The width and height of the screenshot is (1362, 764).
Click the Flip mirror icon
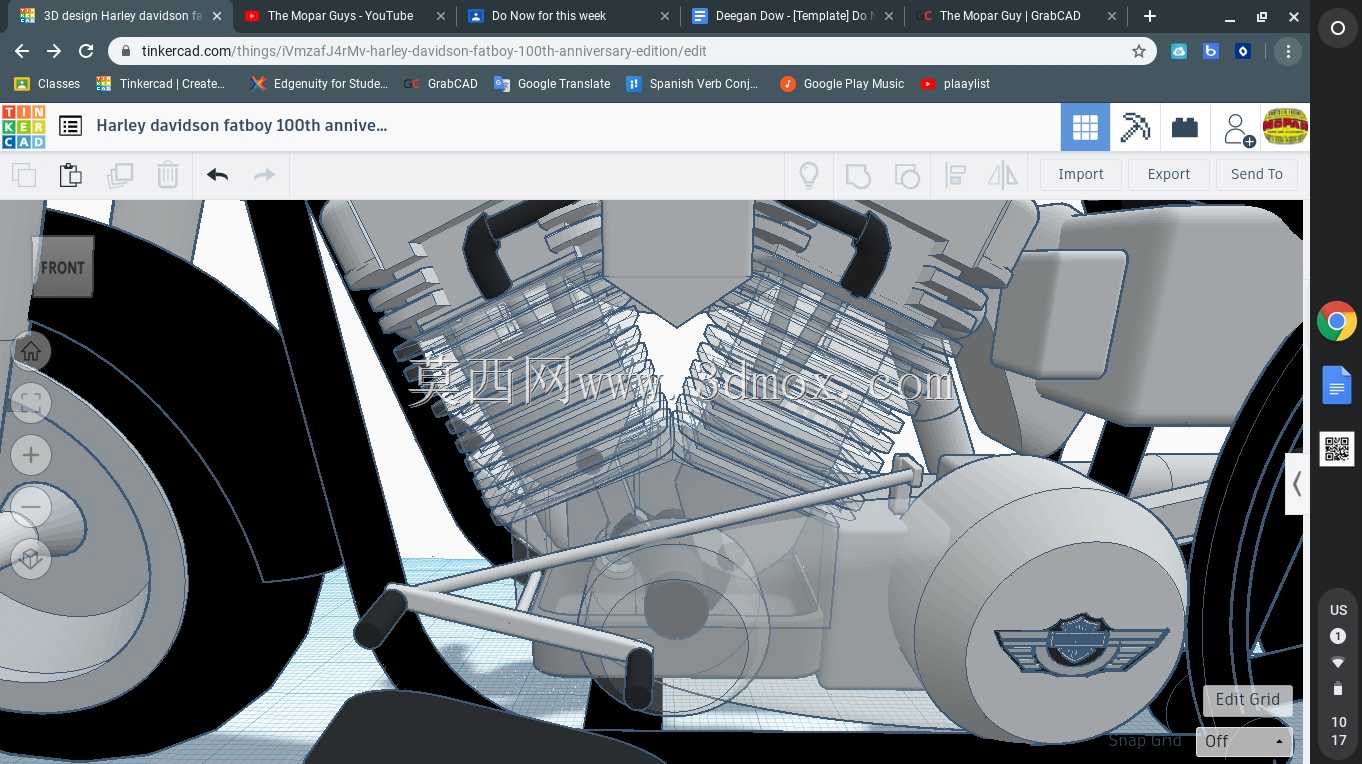click(1003, 175)
